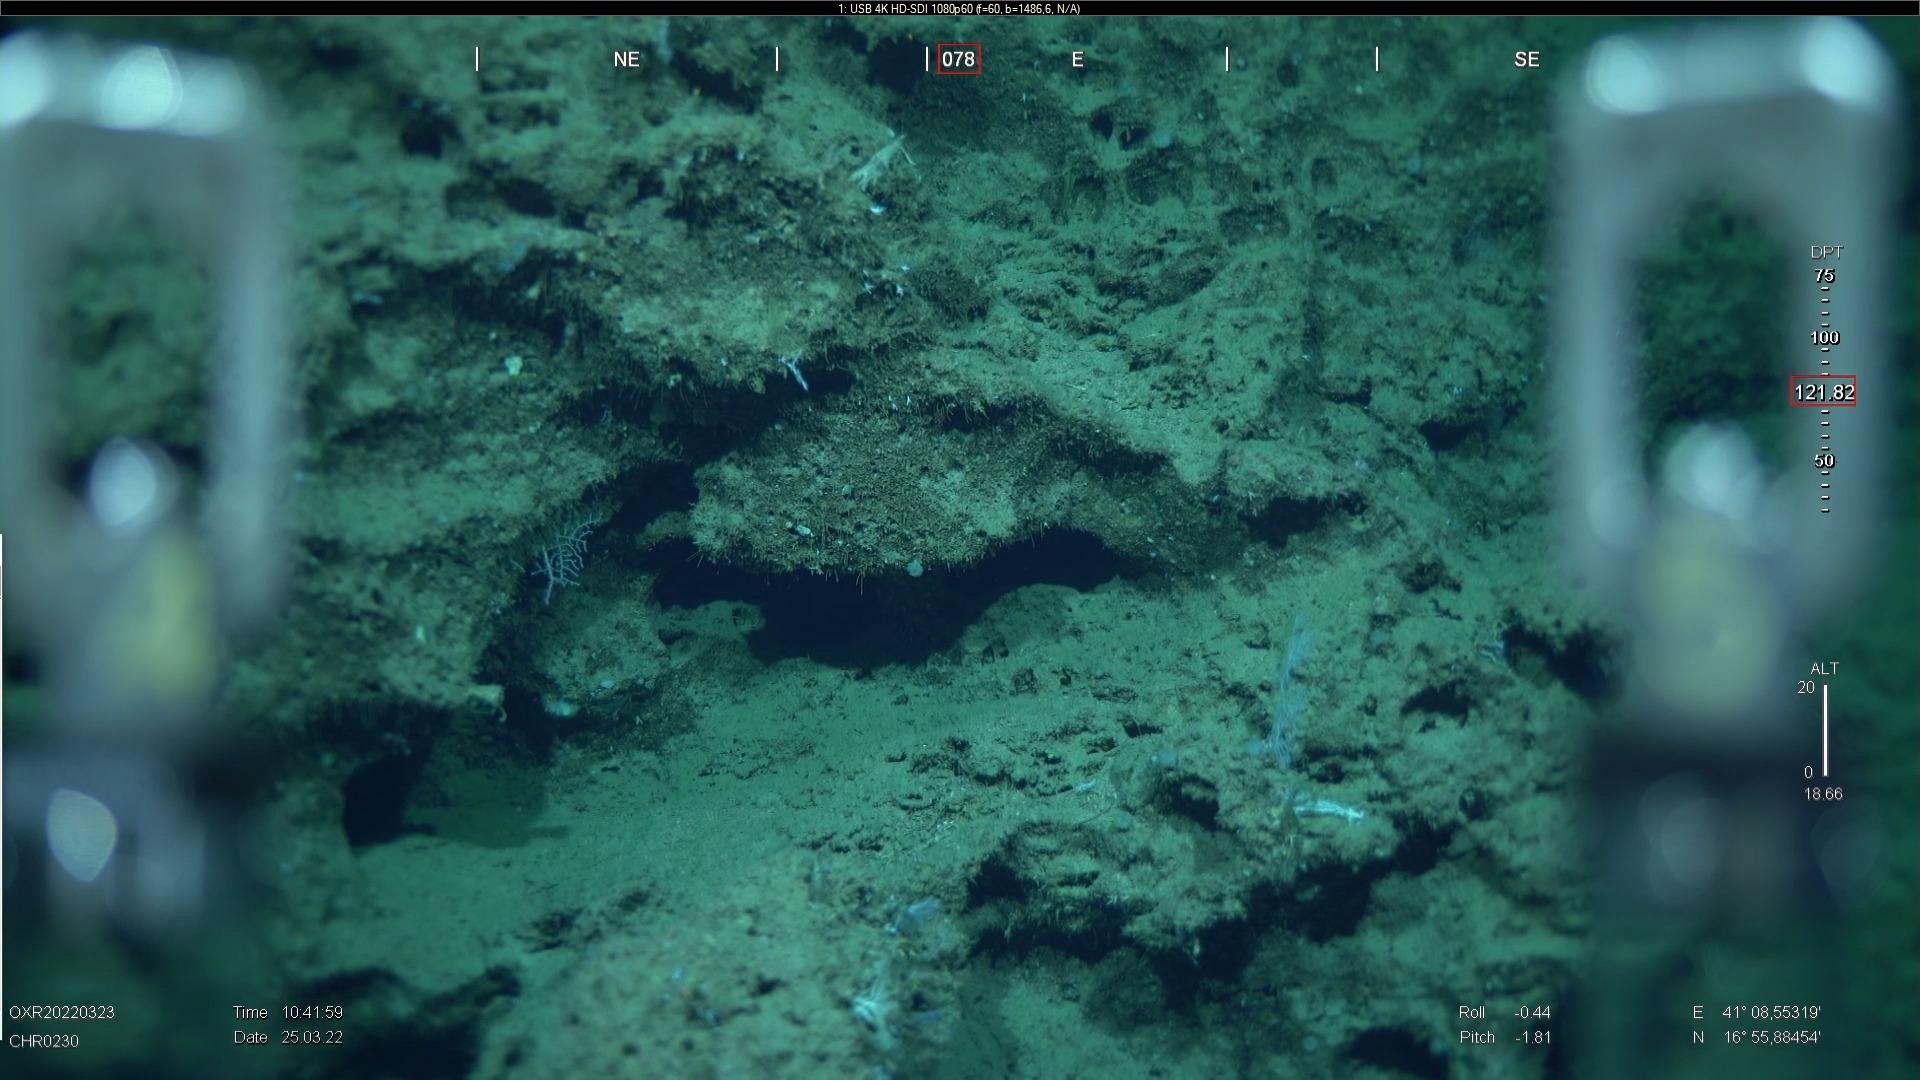This screenshot has height=1080, width=1920.
Task: Click the USB 4K HD-SDI title bar text
Action: click(x=959, y=8)
